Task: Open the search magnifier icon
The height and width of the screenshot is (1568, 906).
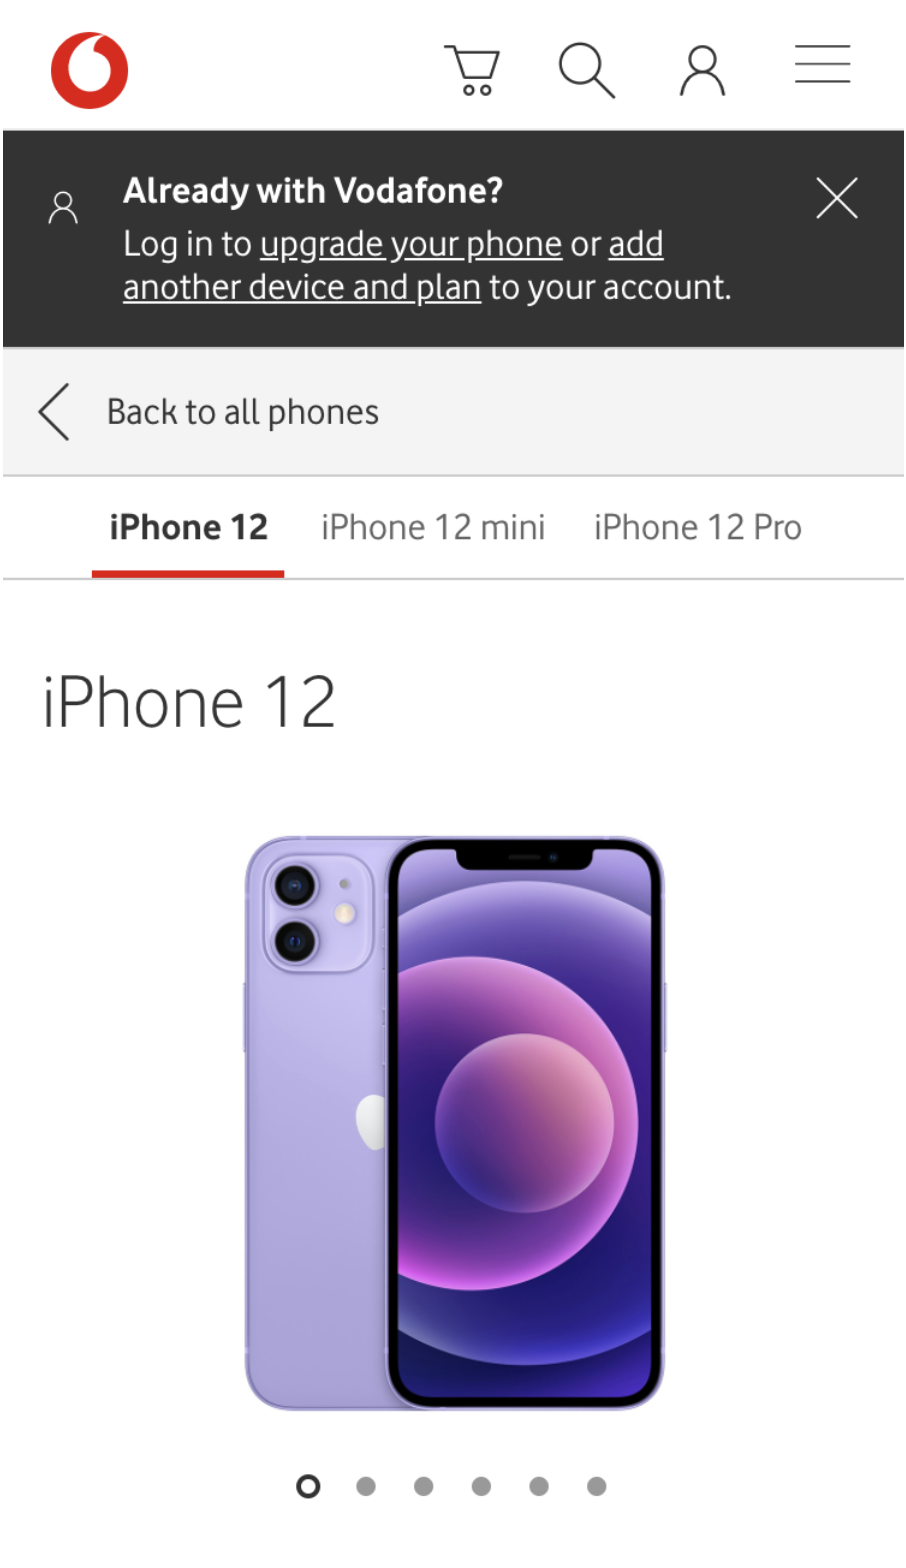Action: (587, 70)
